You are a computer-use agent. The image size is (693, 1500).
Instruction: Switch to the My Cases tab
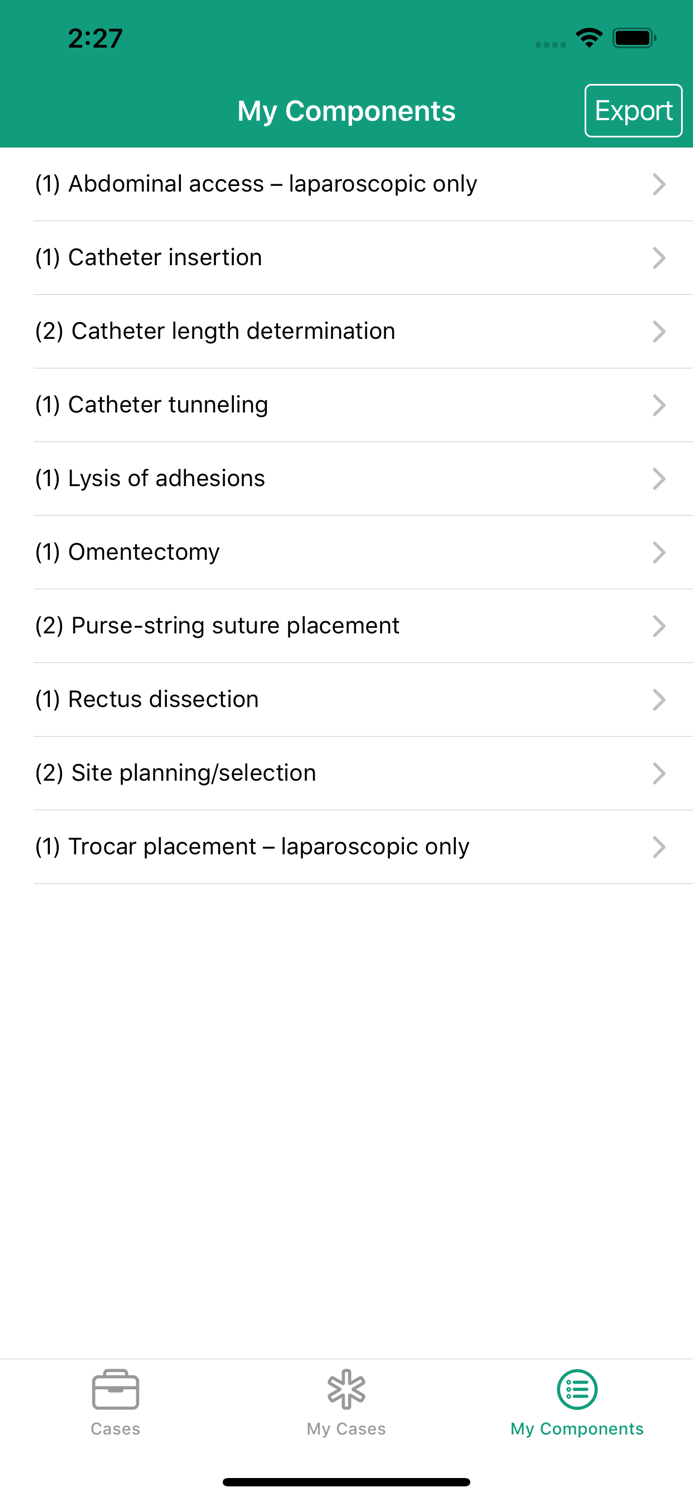(x=346, y=1403)
